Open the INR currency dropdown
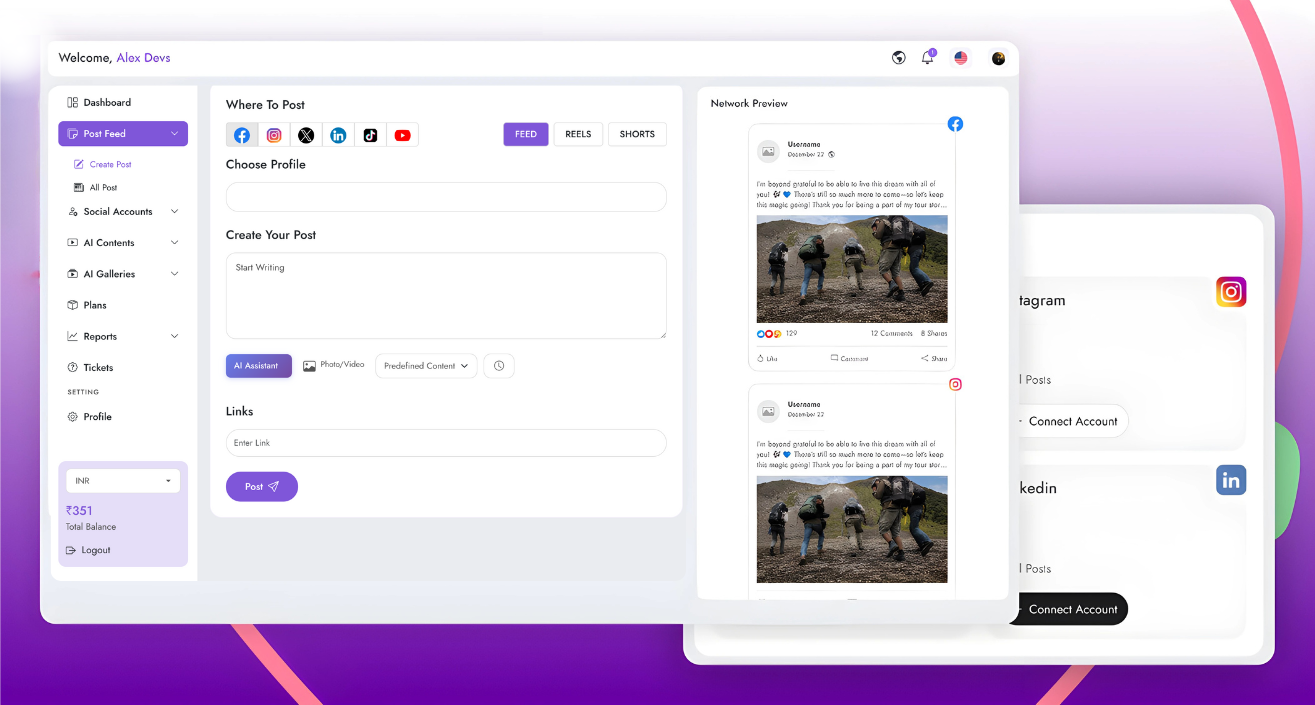The width and height of the screenshot is (1315, 705). (x=123, y=481)
